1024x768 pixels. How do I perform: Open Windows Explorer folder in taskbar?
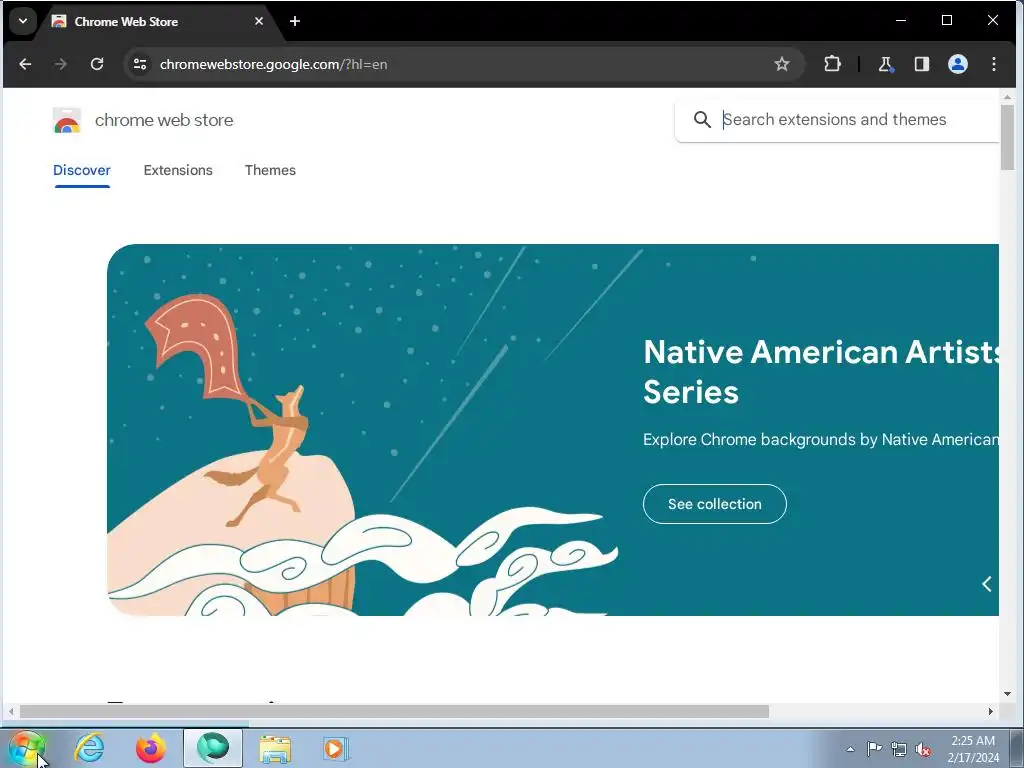[275, 748]
